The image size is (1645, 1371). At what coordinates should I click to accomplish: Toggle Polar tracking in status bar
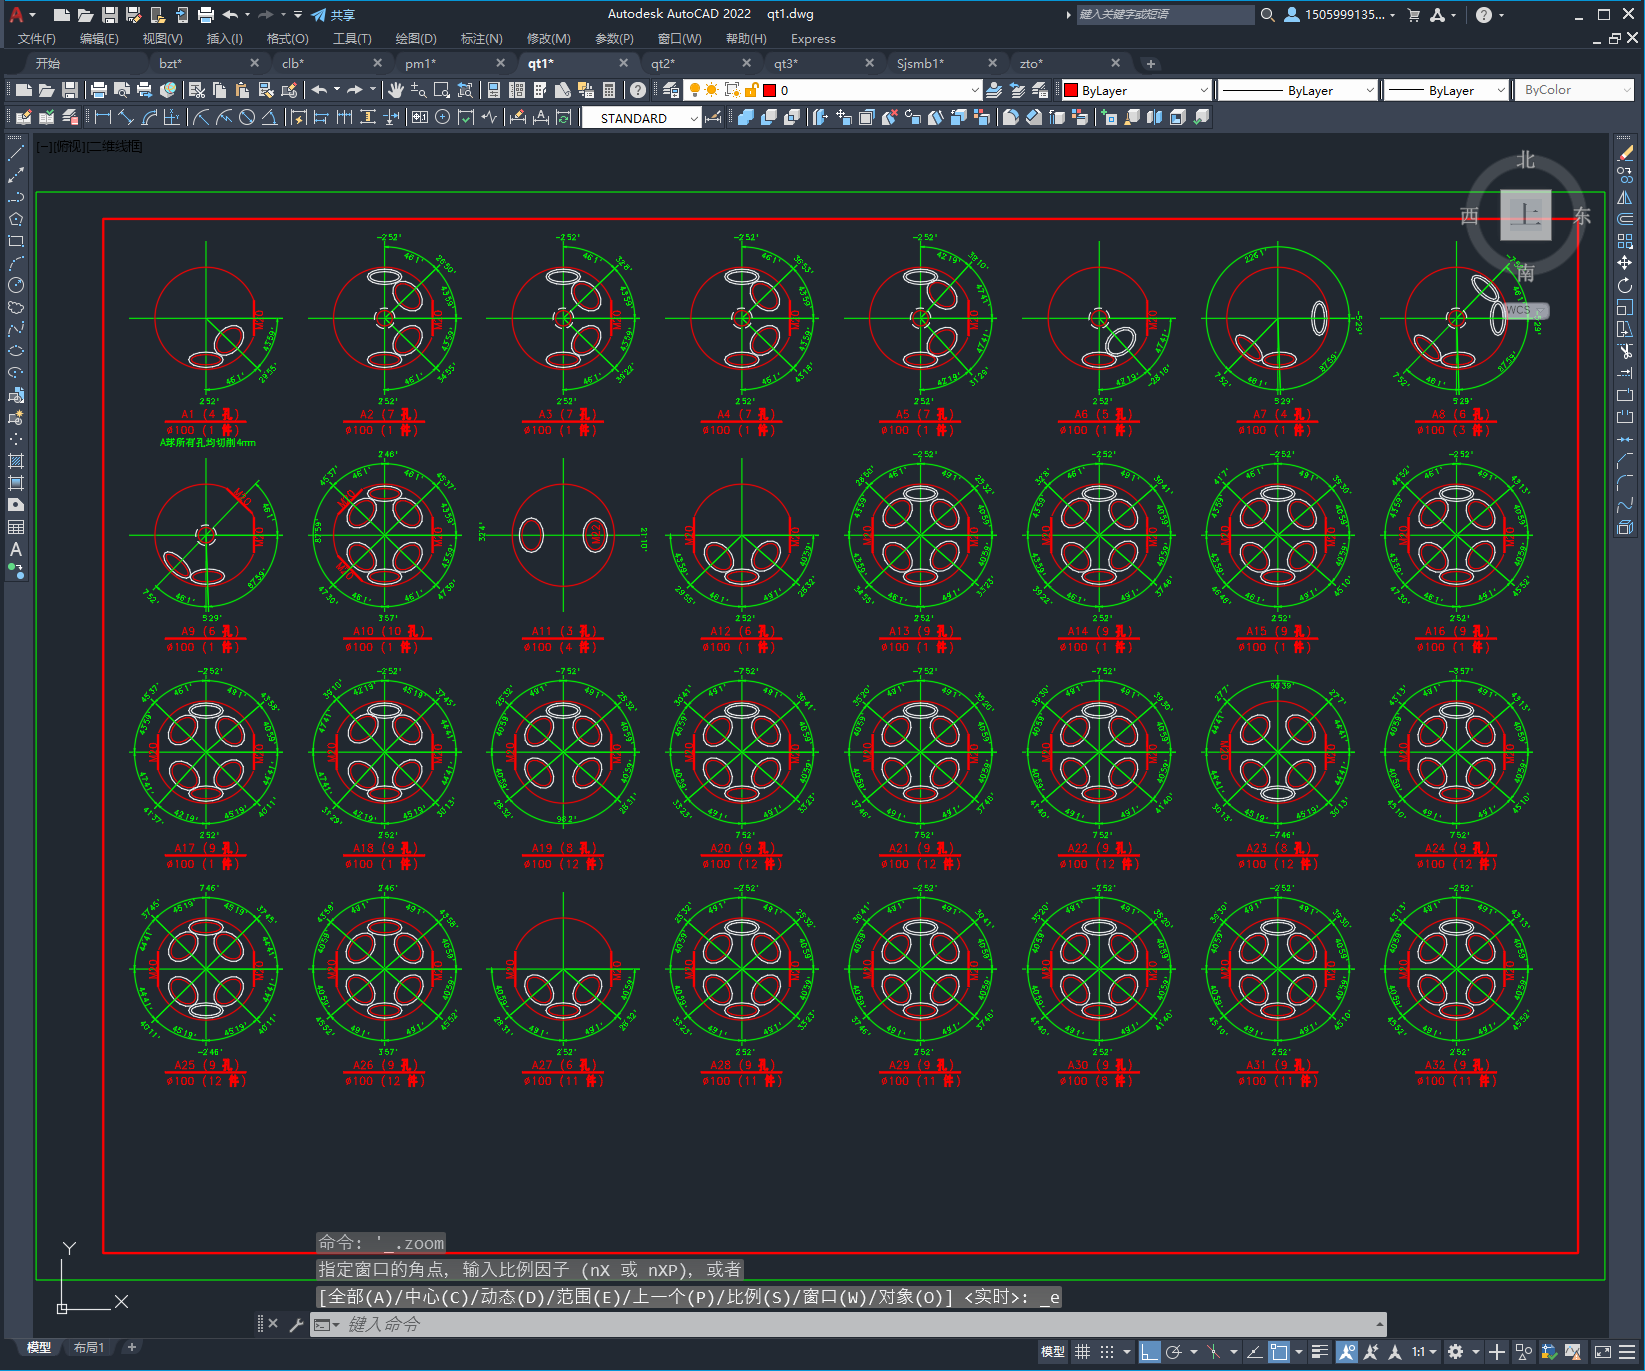coord(1174,1352)
